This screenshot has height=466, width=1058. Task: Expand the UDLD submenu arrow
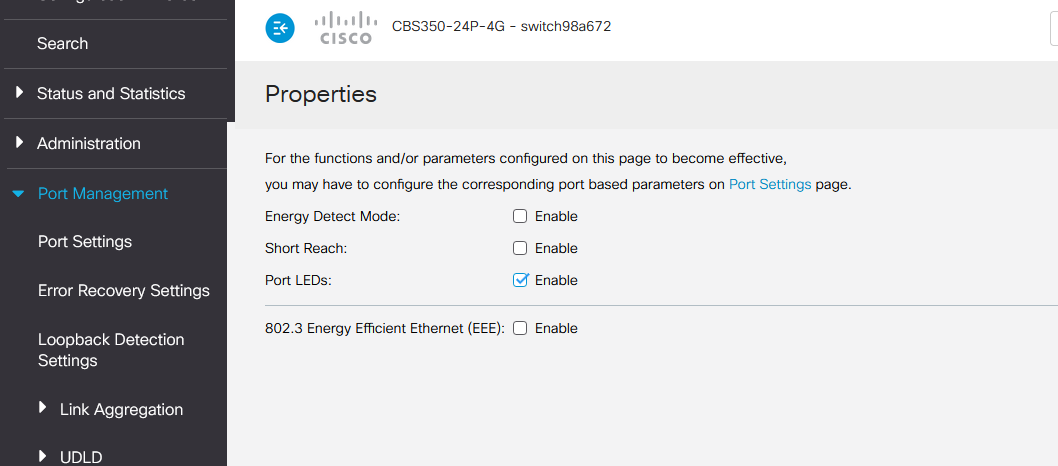pos(43,456)
